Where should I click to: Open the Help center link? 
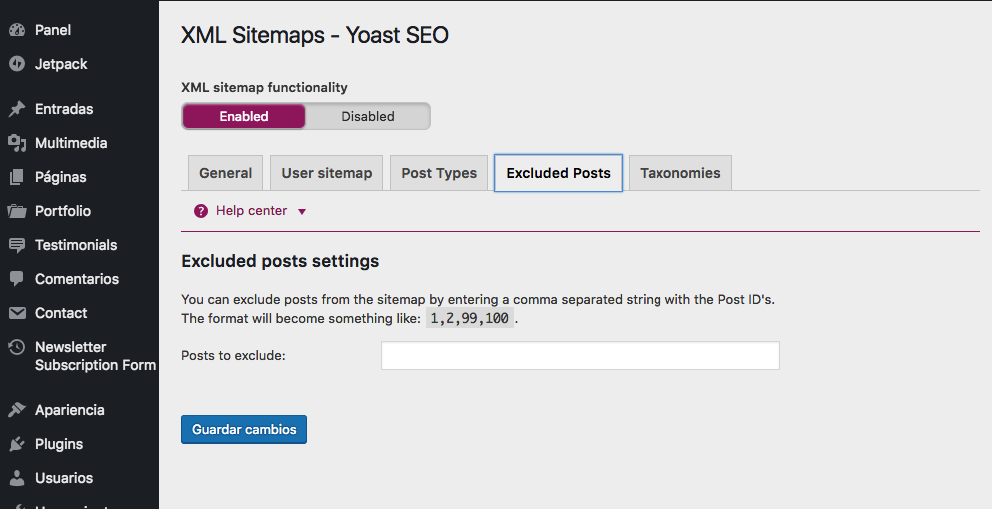click(251, 211)
